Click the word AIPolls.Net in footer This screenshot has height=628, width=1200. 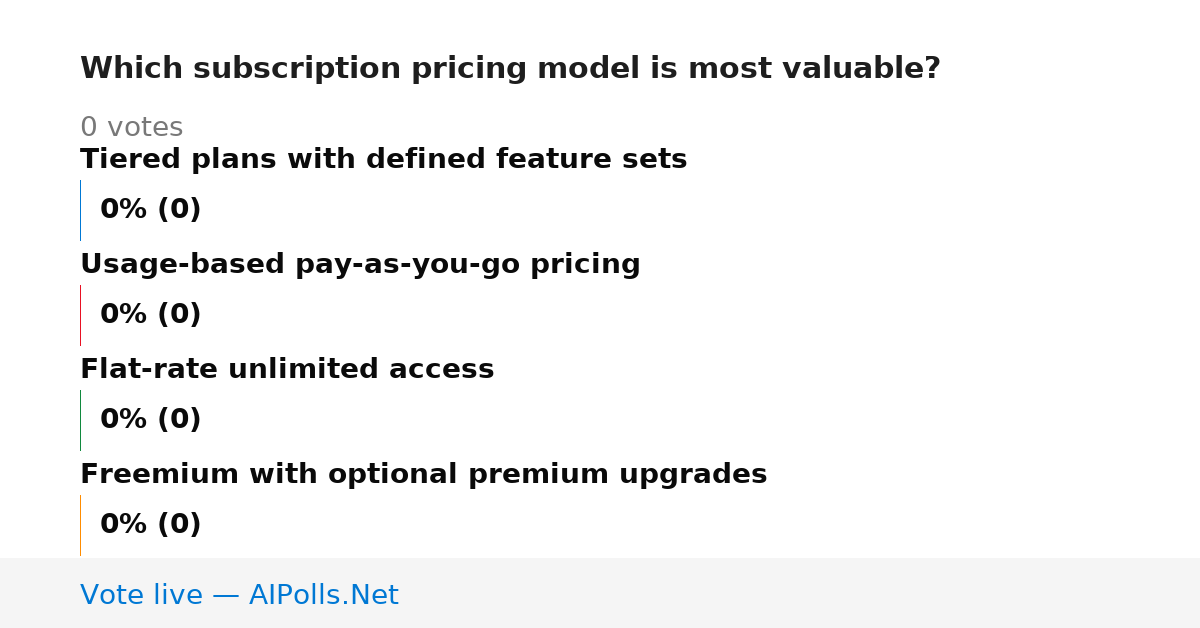pyautogui.click(x=323, y=595)
